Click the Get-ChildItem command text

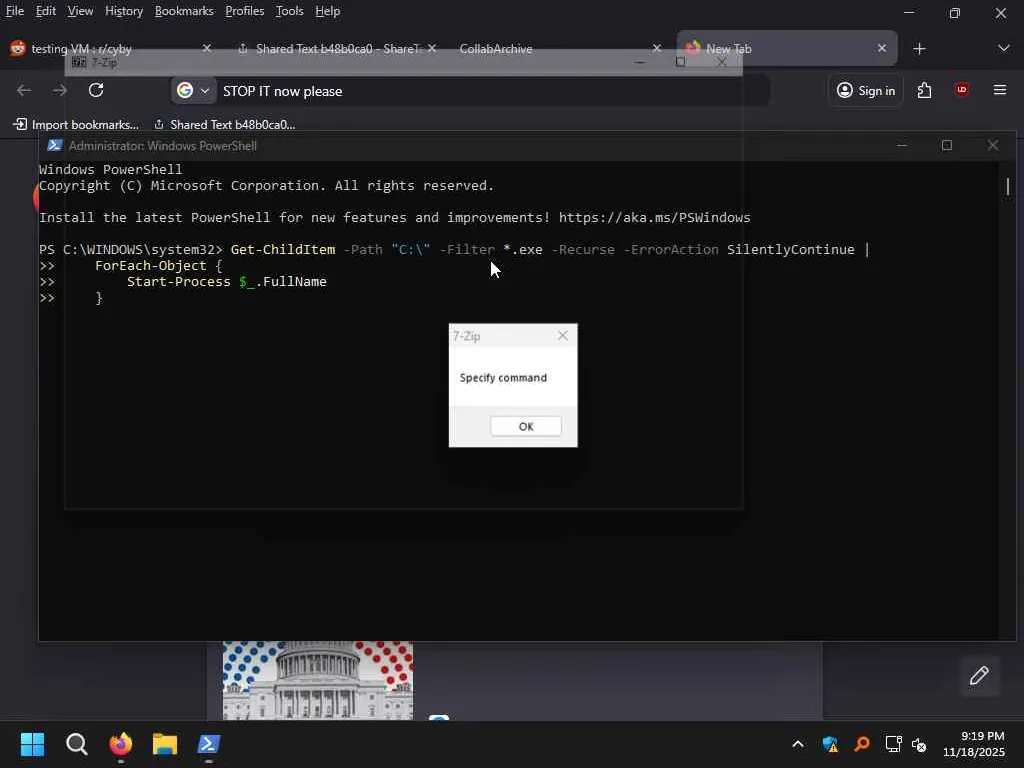pos(283,249)
